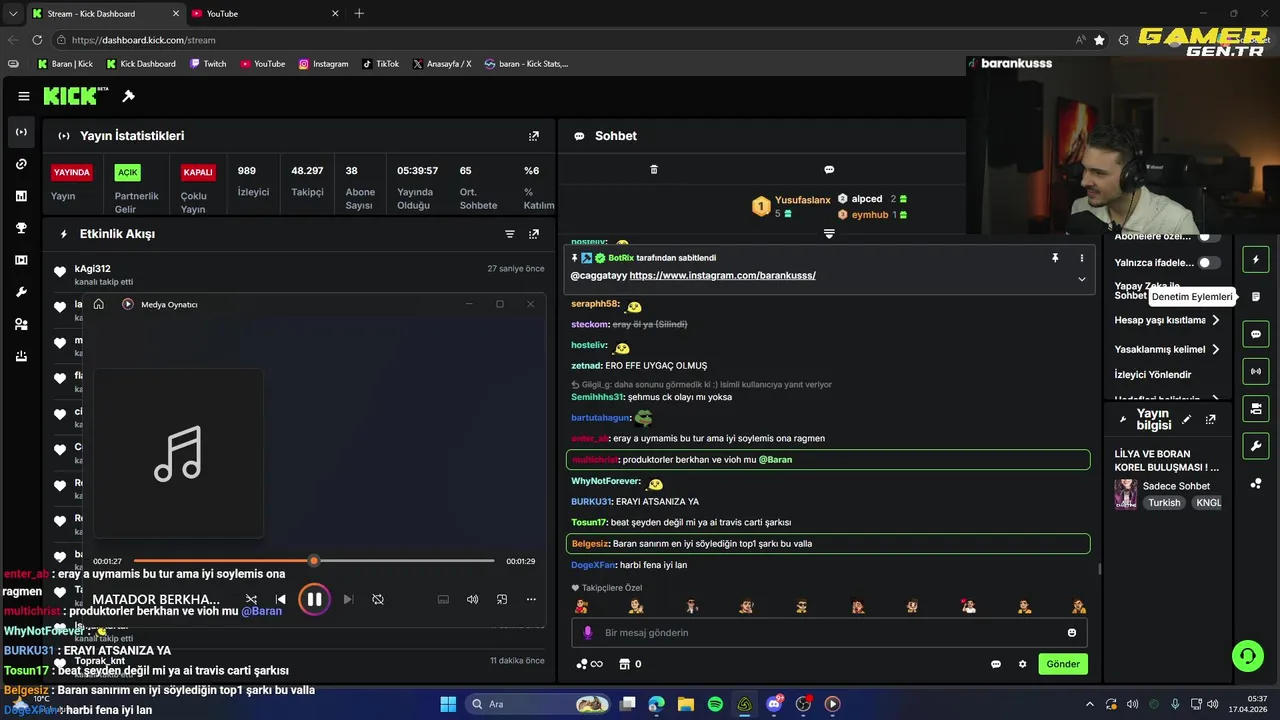Toggle repeat in Medya Oynatıcı
The height and width of the screenshot is (720, 1280).
click(378, 599)
